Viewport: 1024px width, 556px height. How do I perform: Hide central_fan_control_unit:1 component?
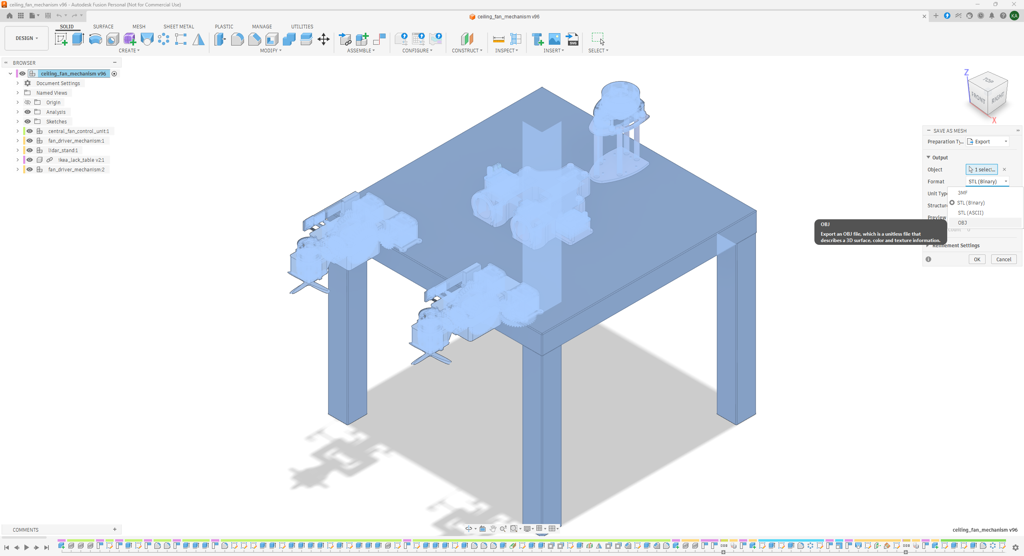(29, 131)
